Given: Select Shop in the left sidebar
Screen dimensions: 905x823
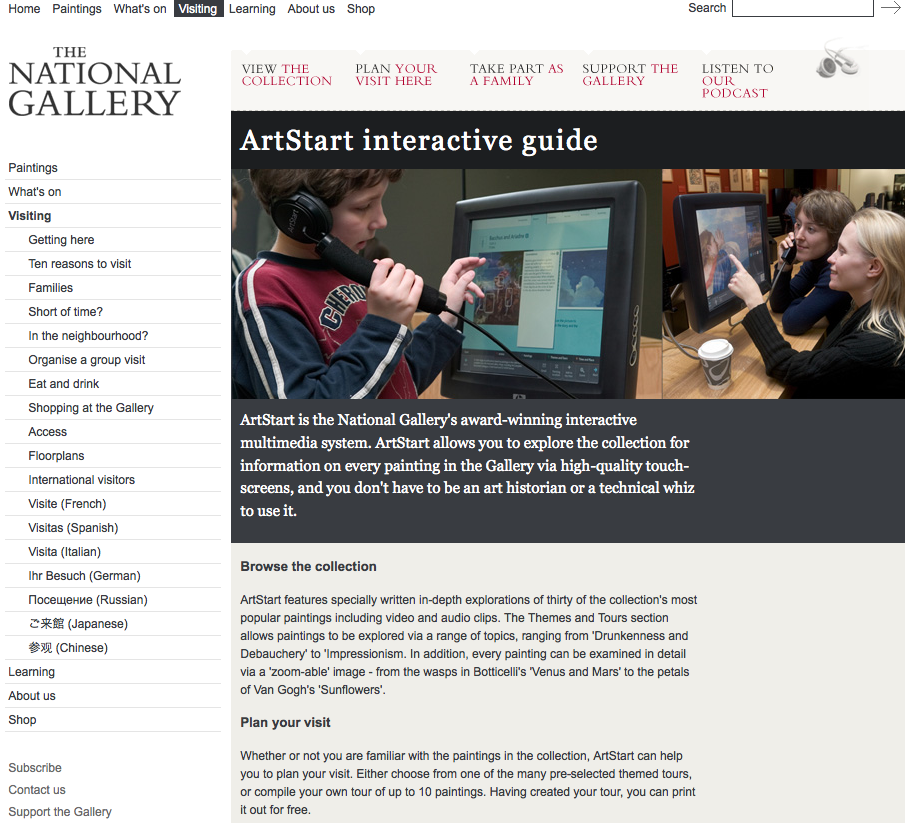Looking at the screenshot, I should tap(22, 720).
